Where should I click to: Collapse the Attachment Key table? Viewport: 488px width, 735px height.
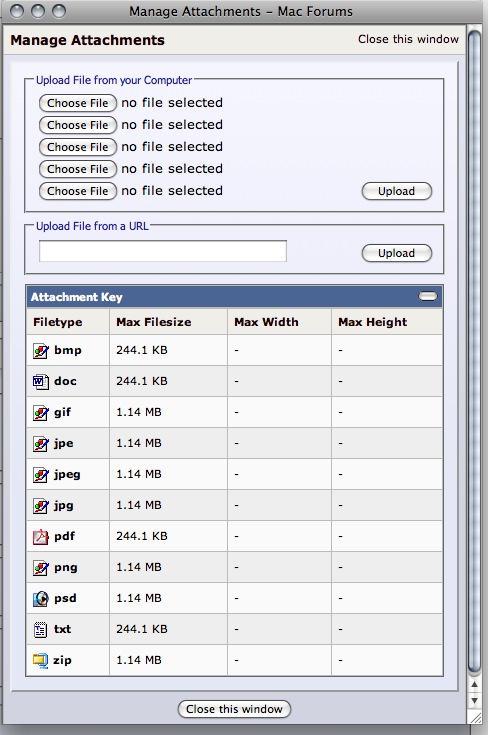click(428, 296)
